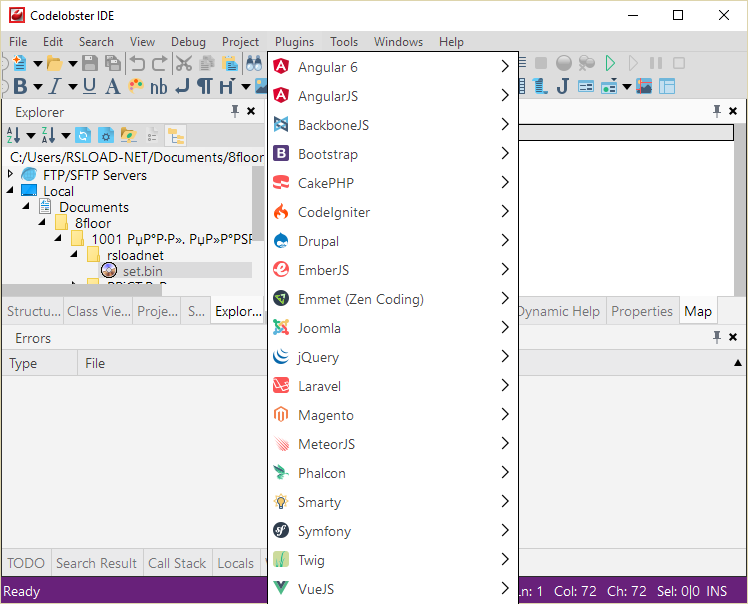Click the Open folder icon
The image size is (748, 604).
click(54, 63)
